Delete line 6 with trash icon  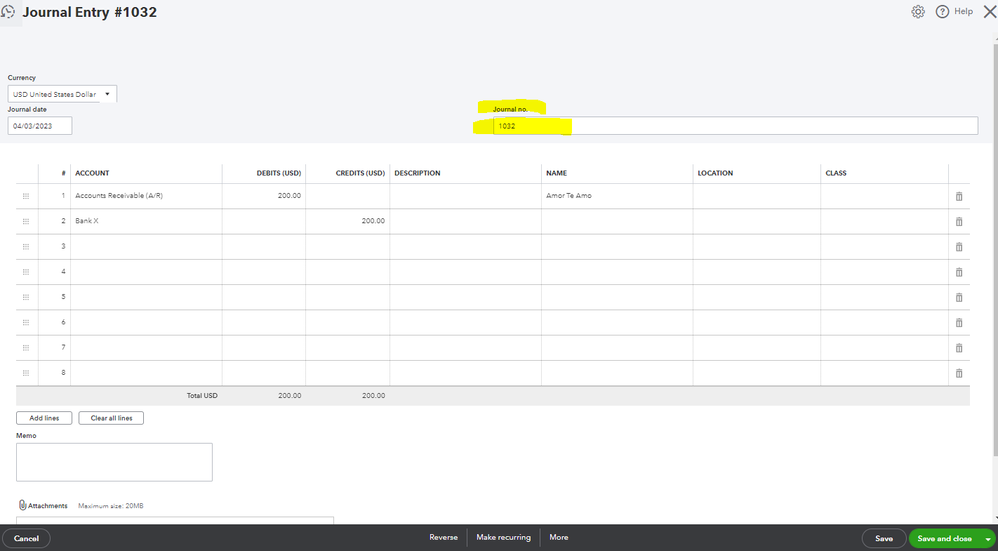[x=959, y=323]
